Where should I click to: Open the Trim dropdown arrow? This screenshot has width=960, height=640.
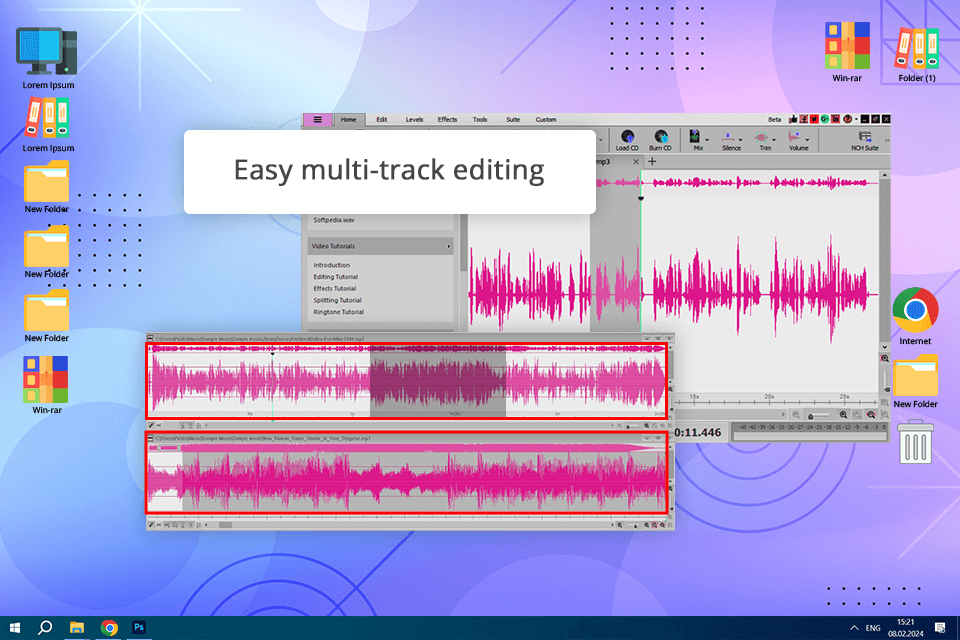(774, 140)
